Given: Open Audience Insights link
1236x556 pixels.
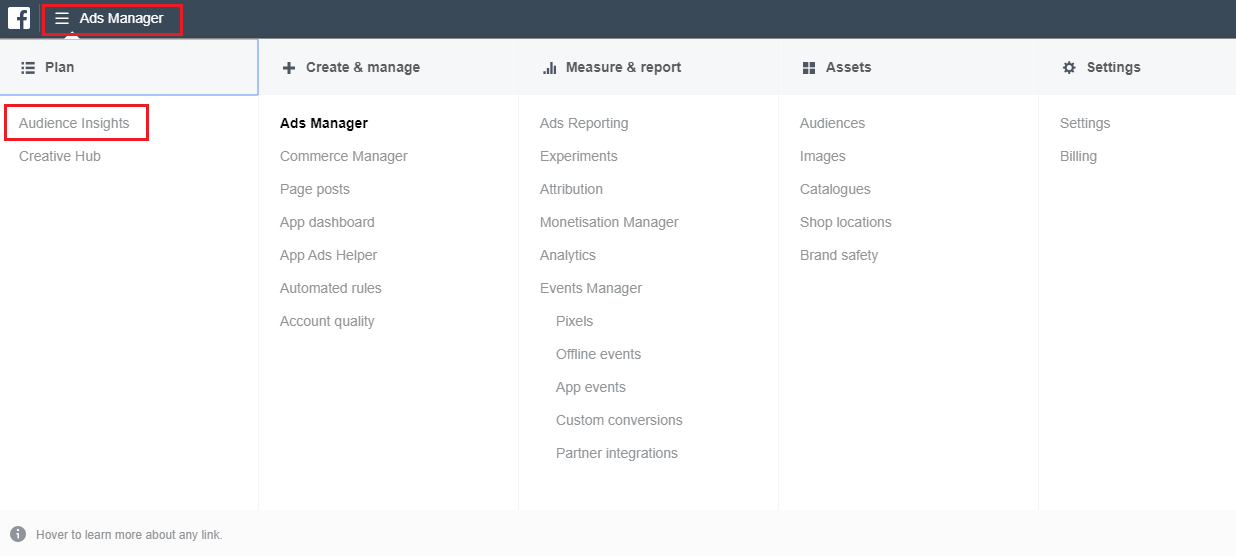Looking at the screenshot, I should [x=74, y=123].
